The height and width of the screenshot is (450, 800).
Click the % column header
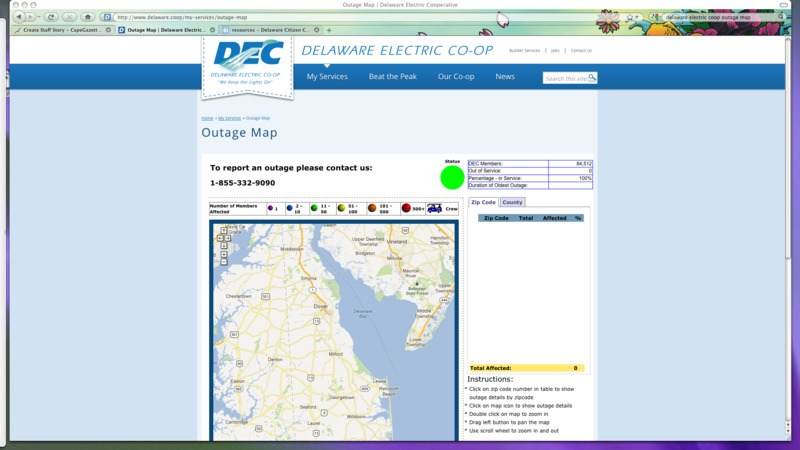tap(578, 218)
